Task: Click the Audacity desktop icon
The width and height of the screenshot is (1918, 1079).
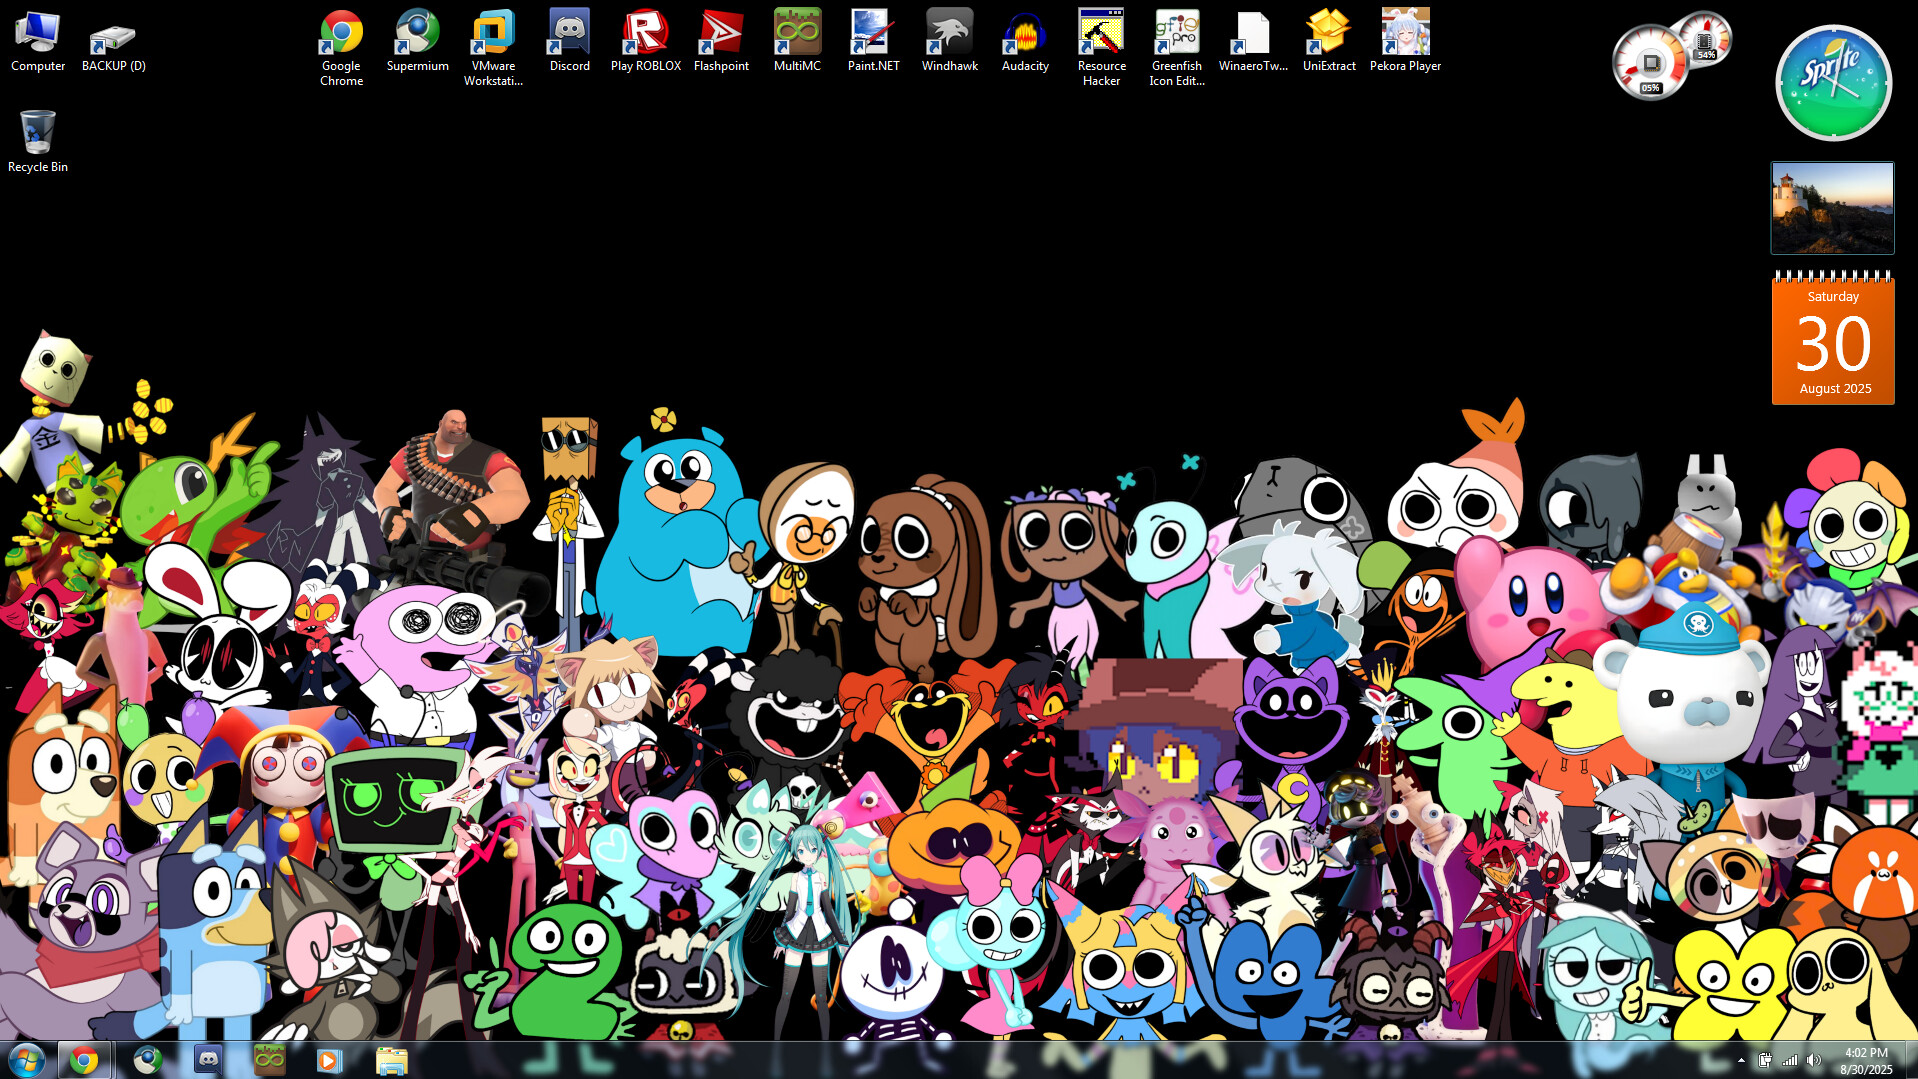Action: 1025,35
